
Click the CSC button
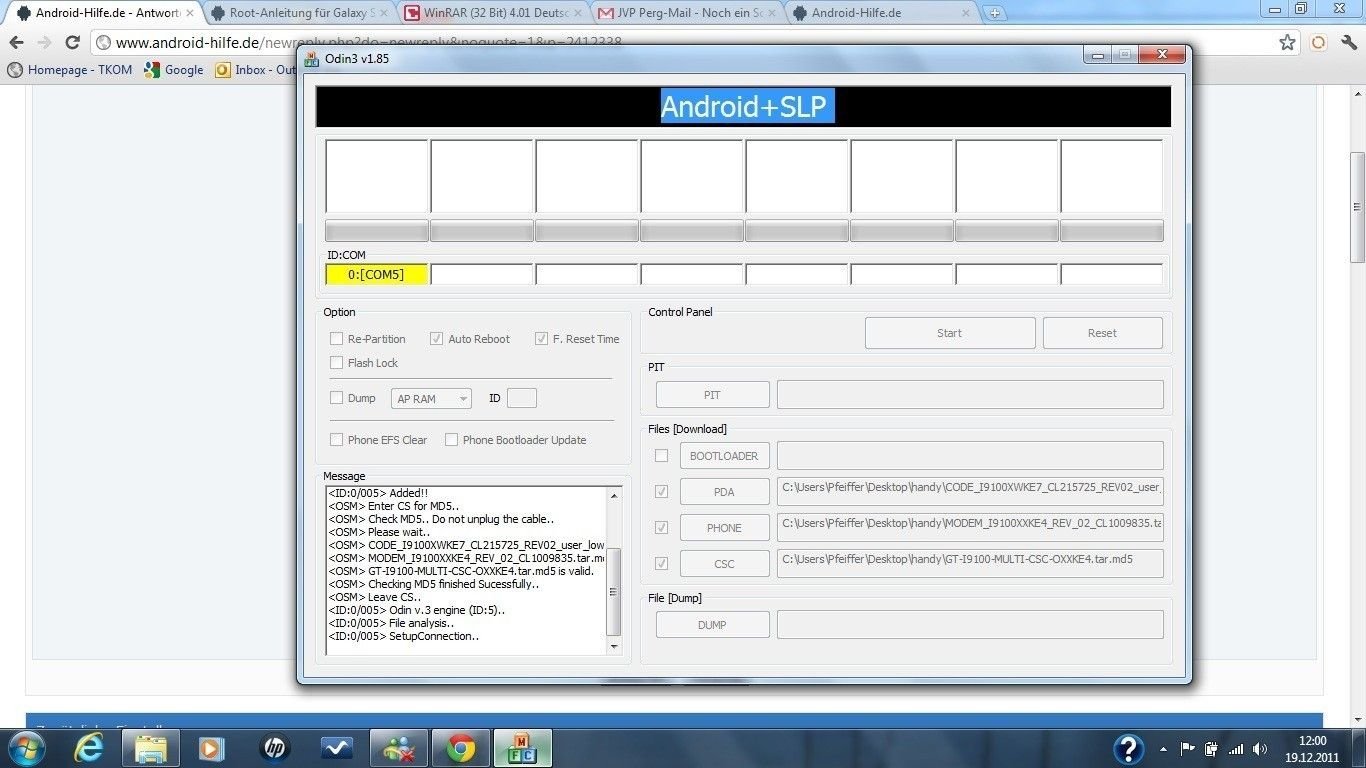pyautogui.click(x=725, y=564)
